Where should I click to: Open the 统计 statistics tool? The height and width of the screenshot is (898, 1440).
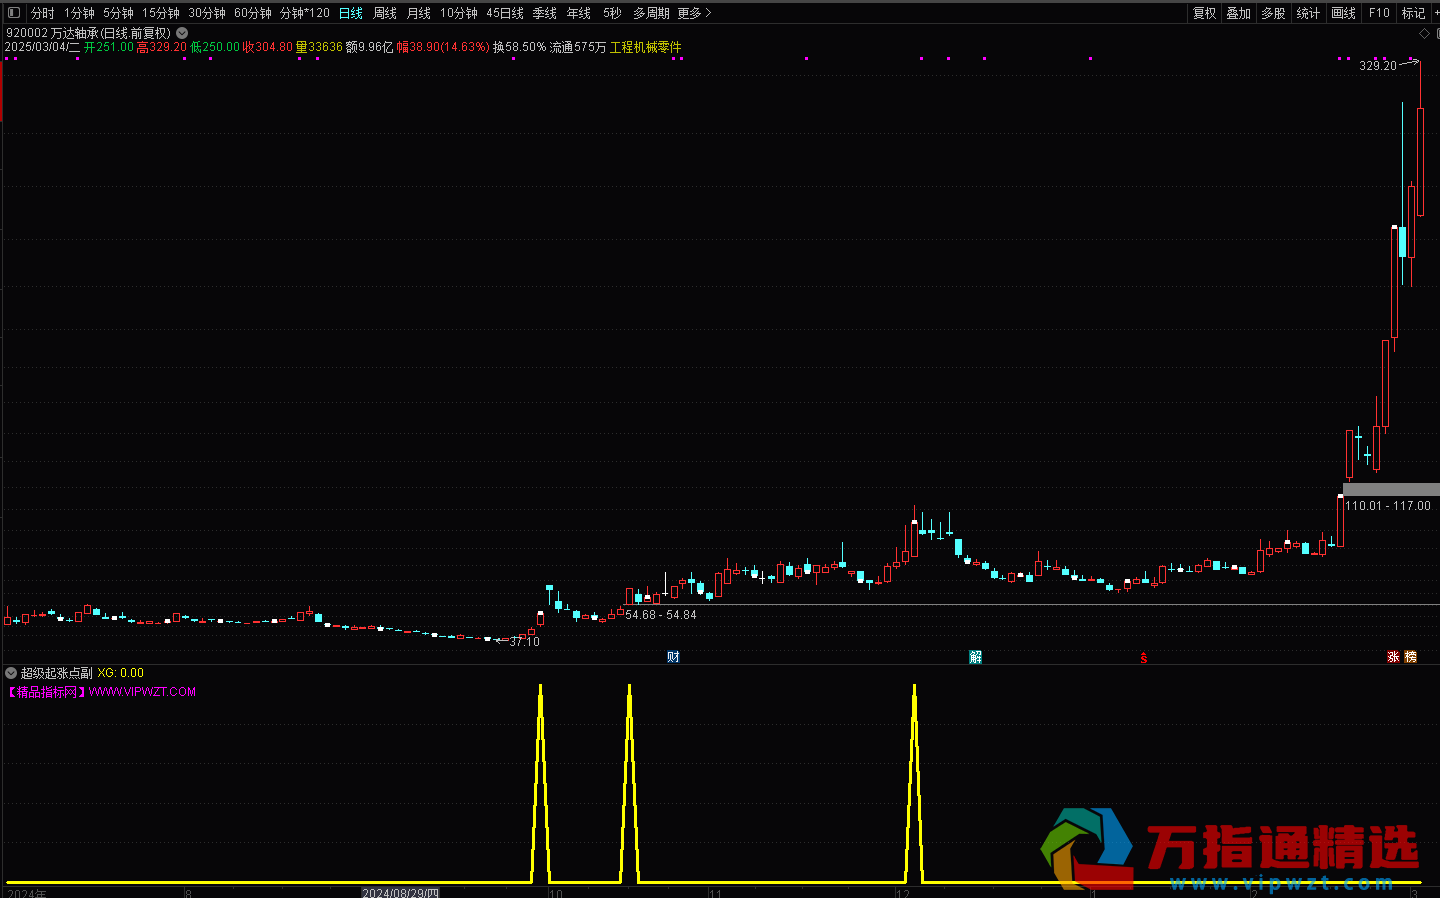(1308, 13)
